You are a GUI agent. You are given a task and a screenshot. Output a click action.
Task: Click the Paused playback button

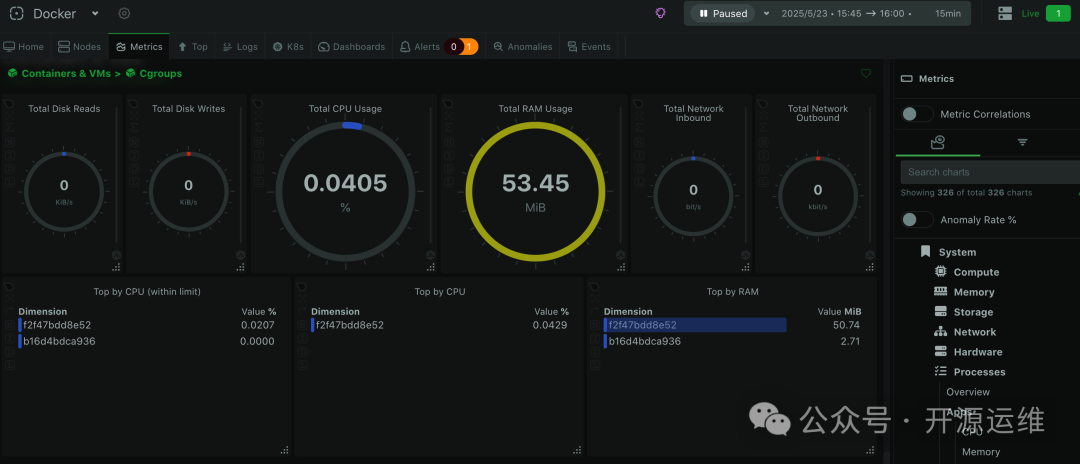(723, 13)
